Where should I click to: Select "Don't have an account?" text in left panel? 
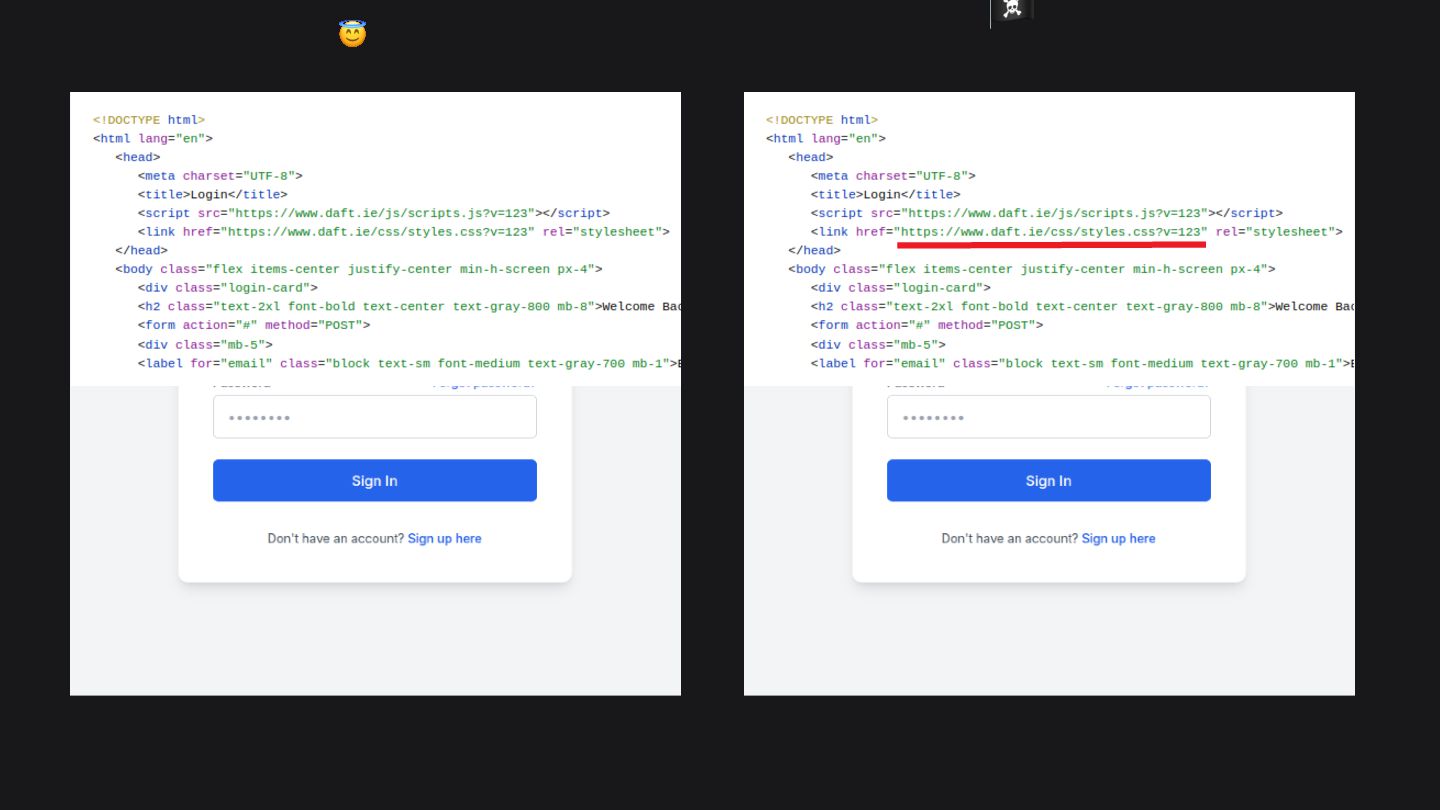point(336,538)
